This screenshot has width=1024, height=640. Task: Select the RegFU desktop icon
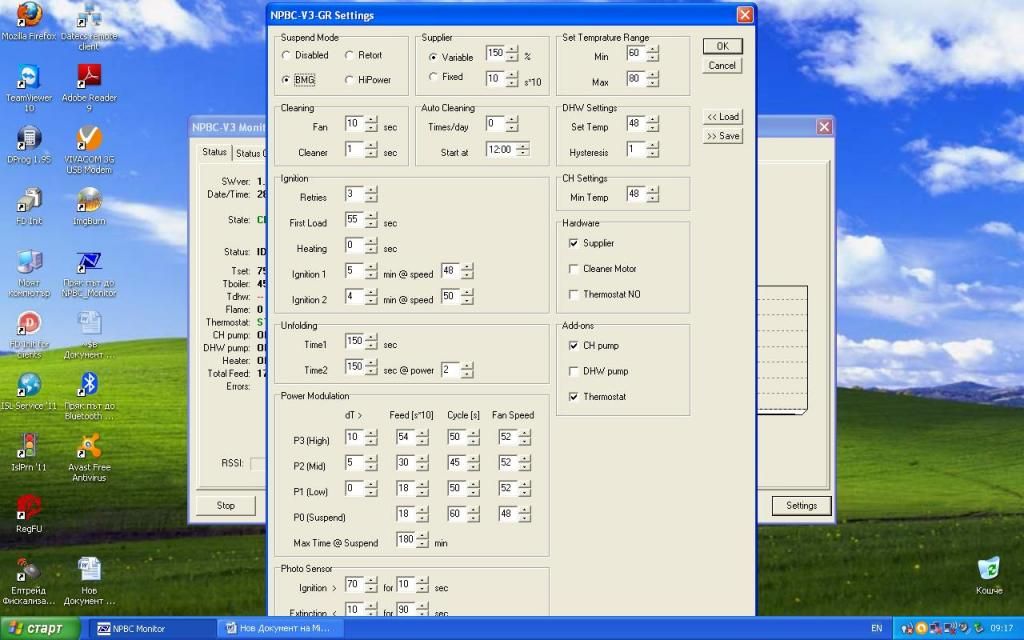[x=29, y=514]
